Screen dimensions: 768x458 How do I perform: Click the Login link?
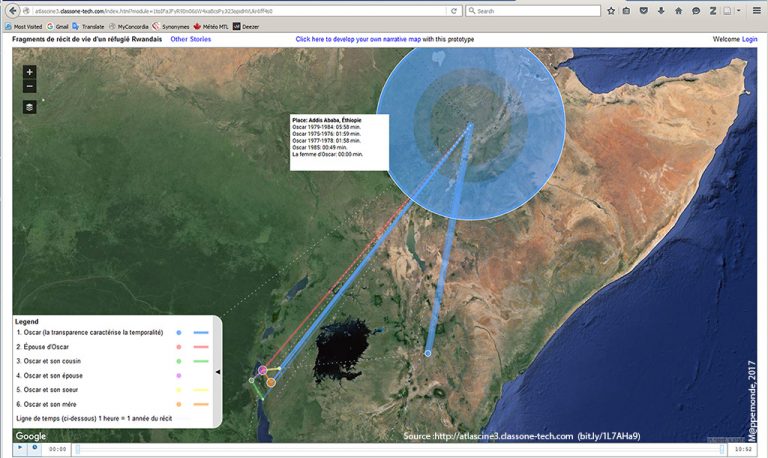click(x=749, y=39)
